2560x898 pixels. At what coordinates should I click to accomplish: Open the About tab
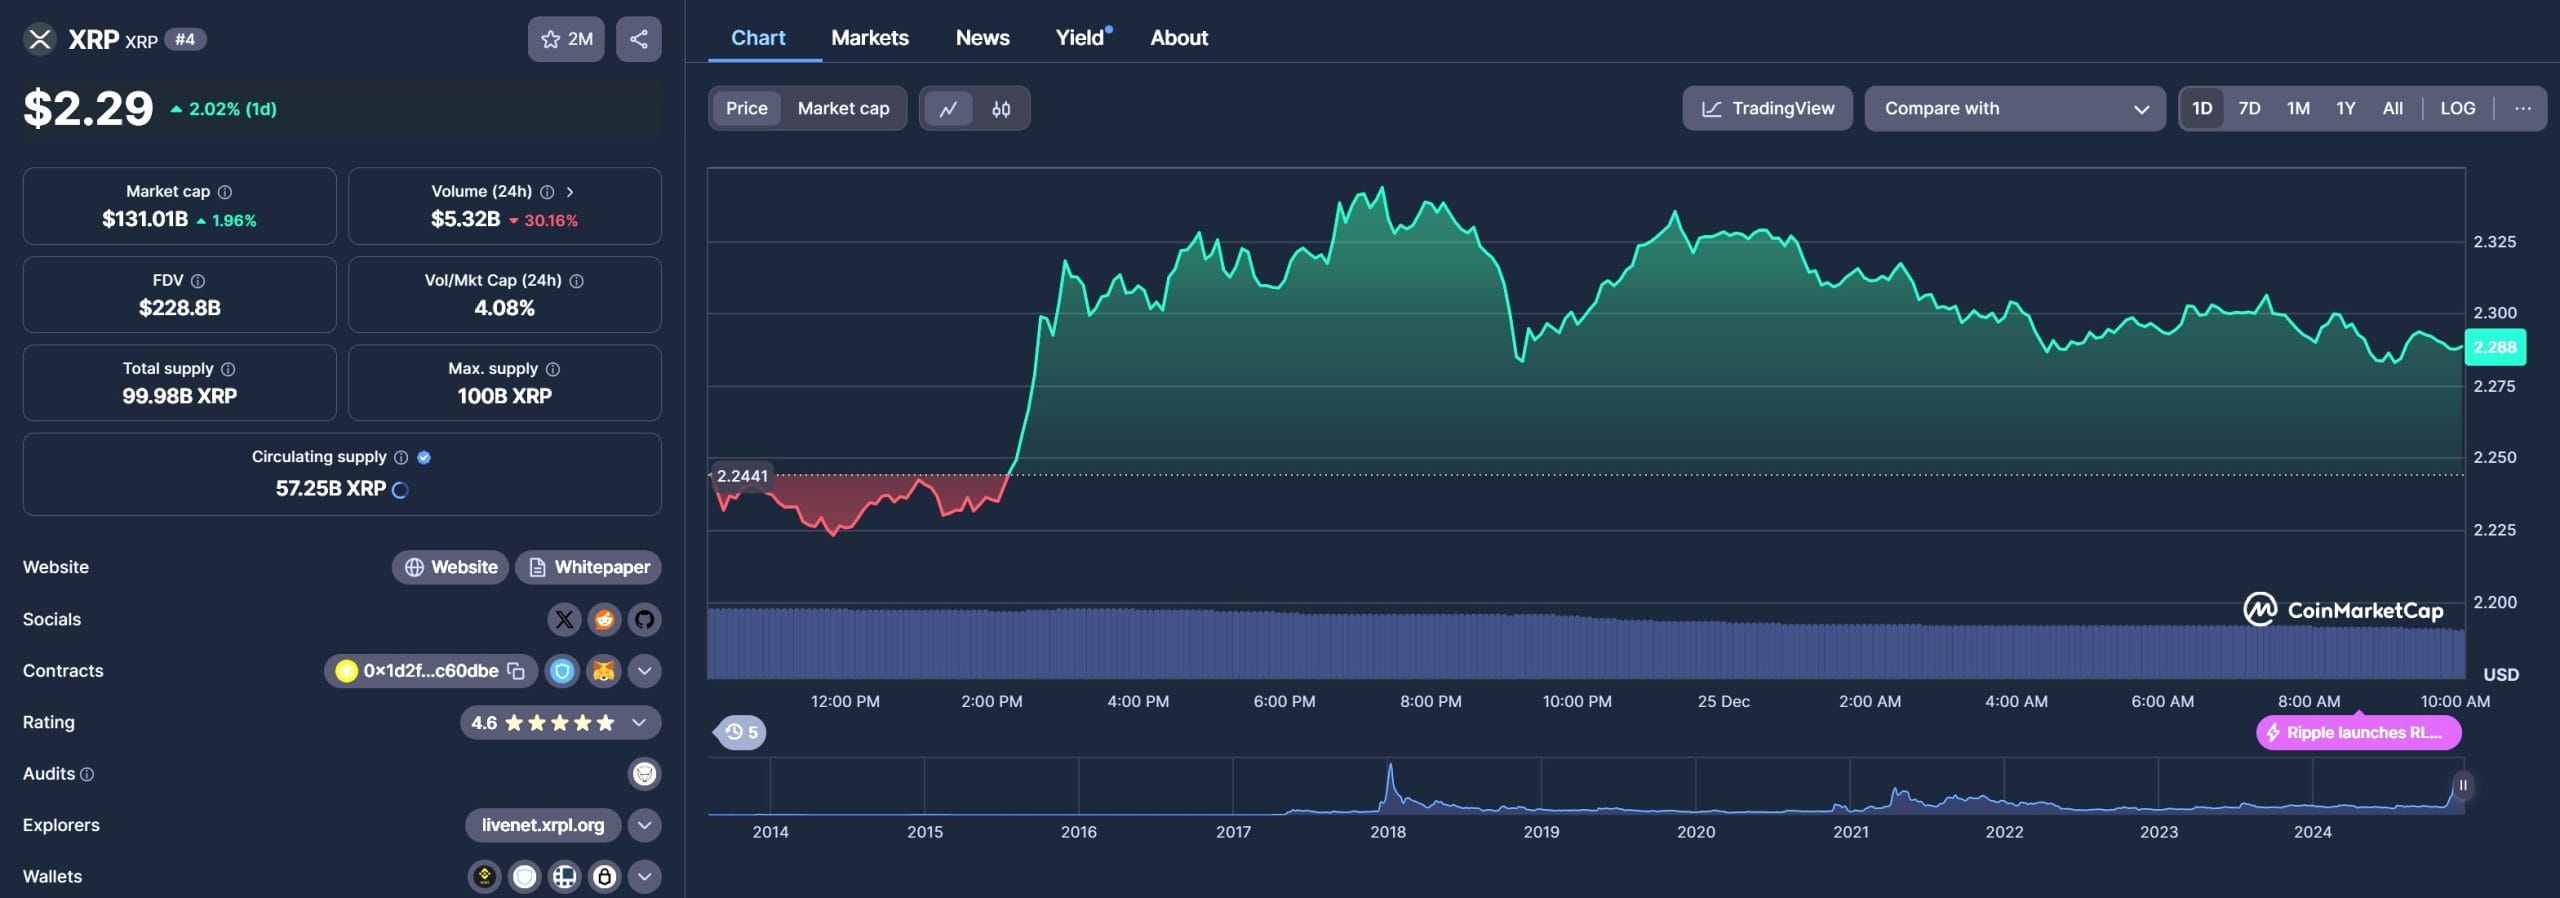click(x=1178, y=38)
